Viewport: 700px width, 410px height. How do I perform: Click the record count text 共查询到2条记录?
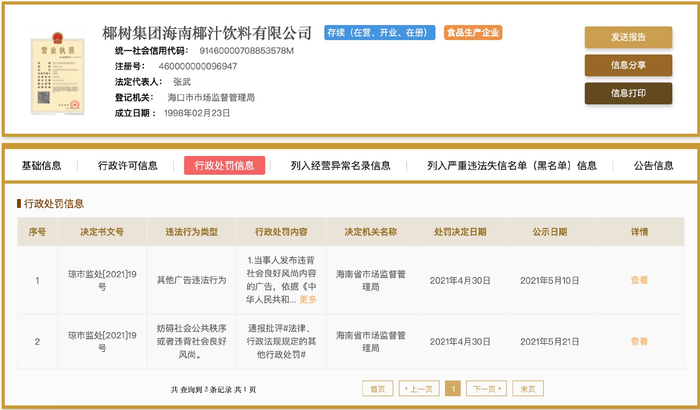[202, 389]
